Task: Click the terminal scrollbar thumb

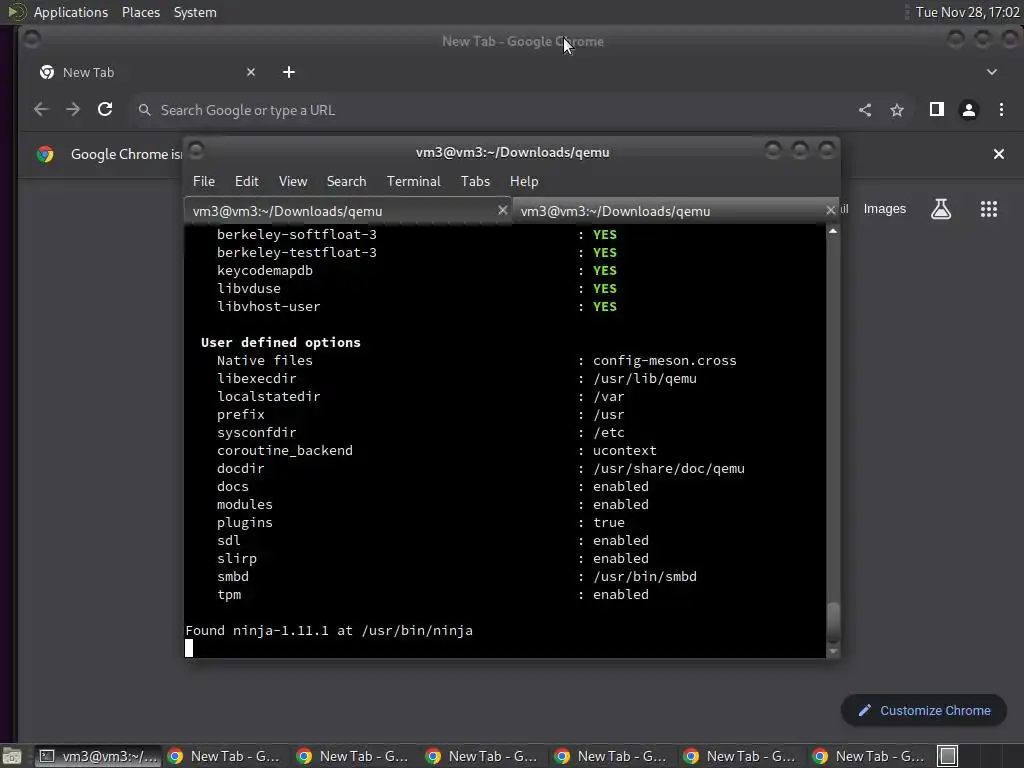Action: click(833, 622)
